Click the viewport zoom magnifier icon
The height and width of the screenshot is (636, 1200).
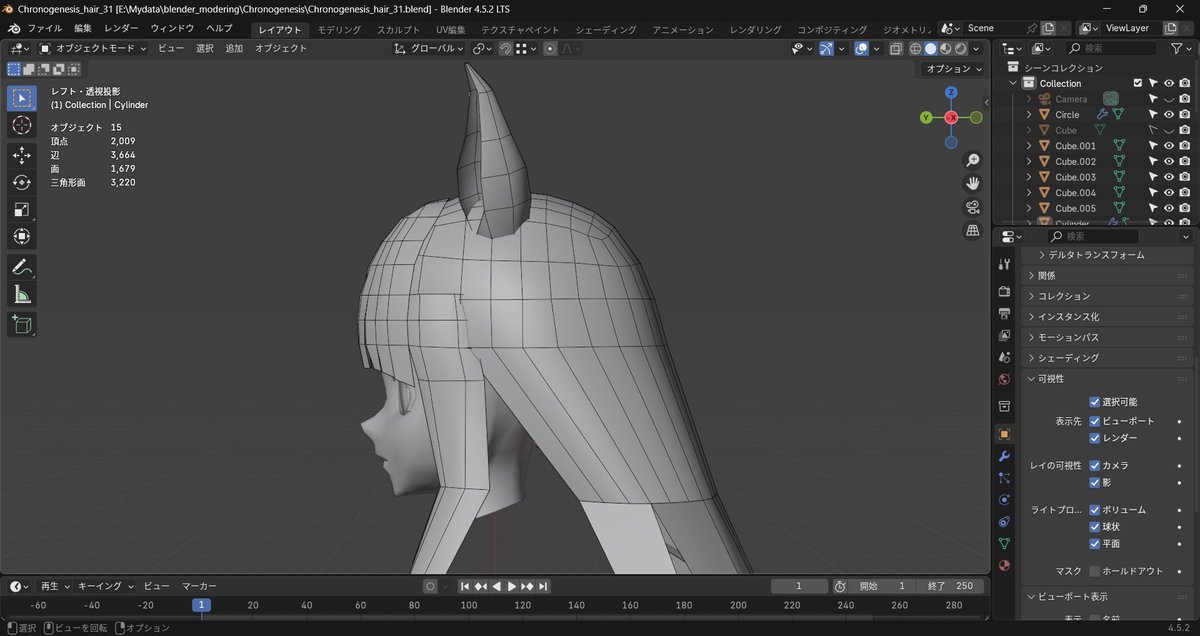pyautogui.click(x=972, y=161)
